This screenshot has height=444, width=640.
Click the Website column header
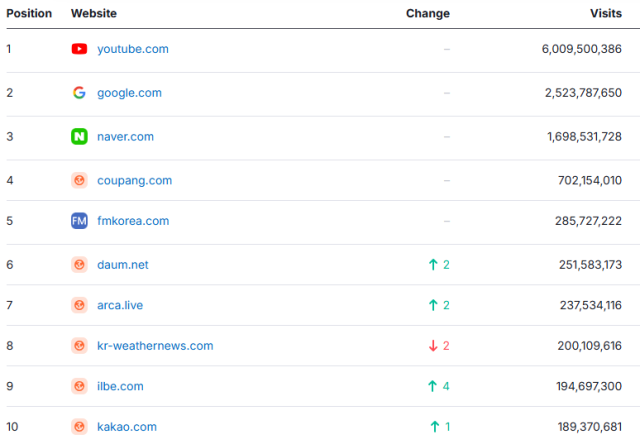tap(94, 14)
